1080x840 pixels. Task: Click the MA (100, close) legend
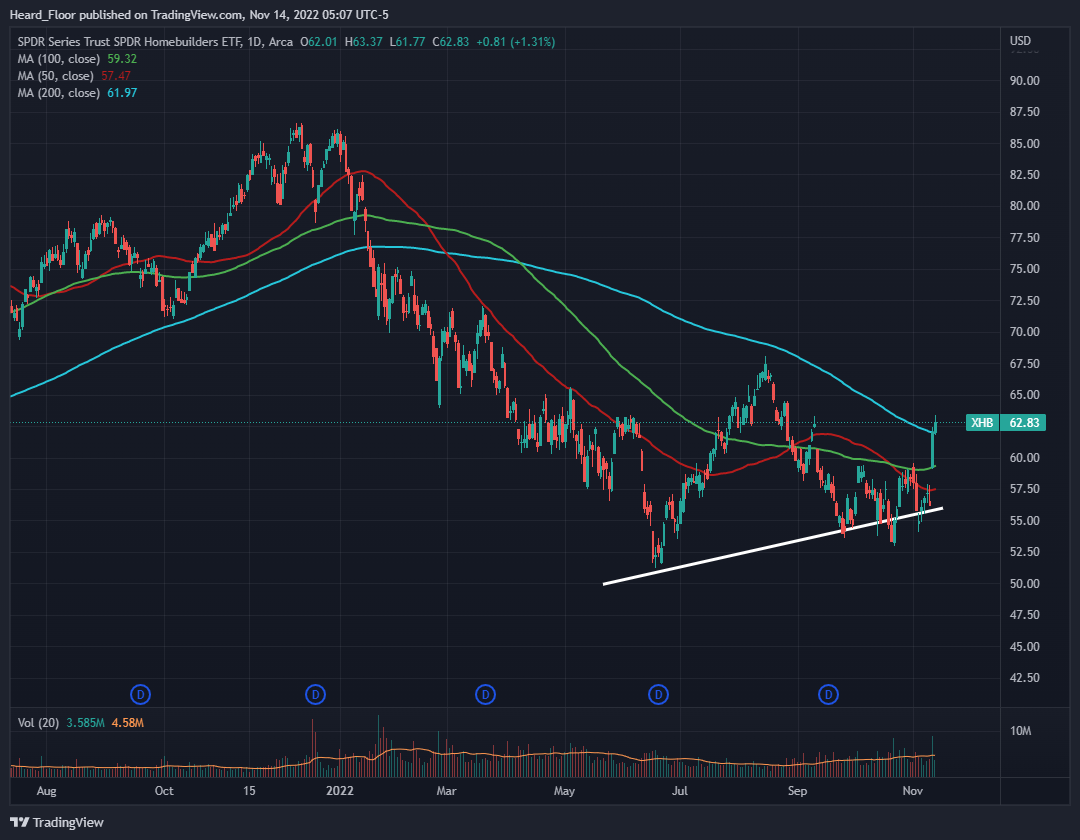click(x=59, y=59)
